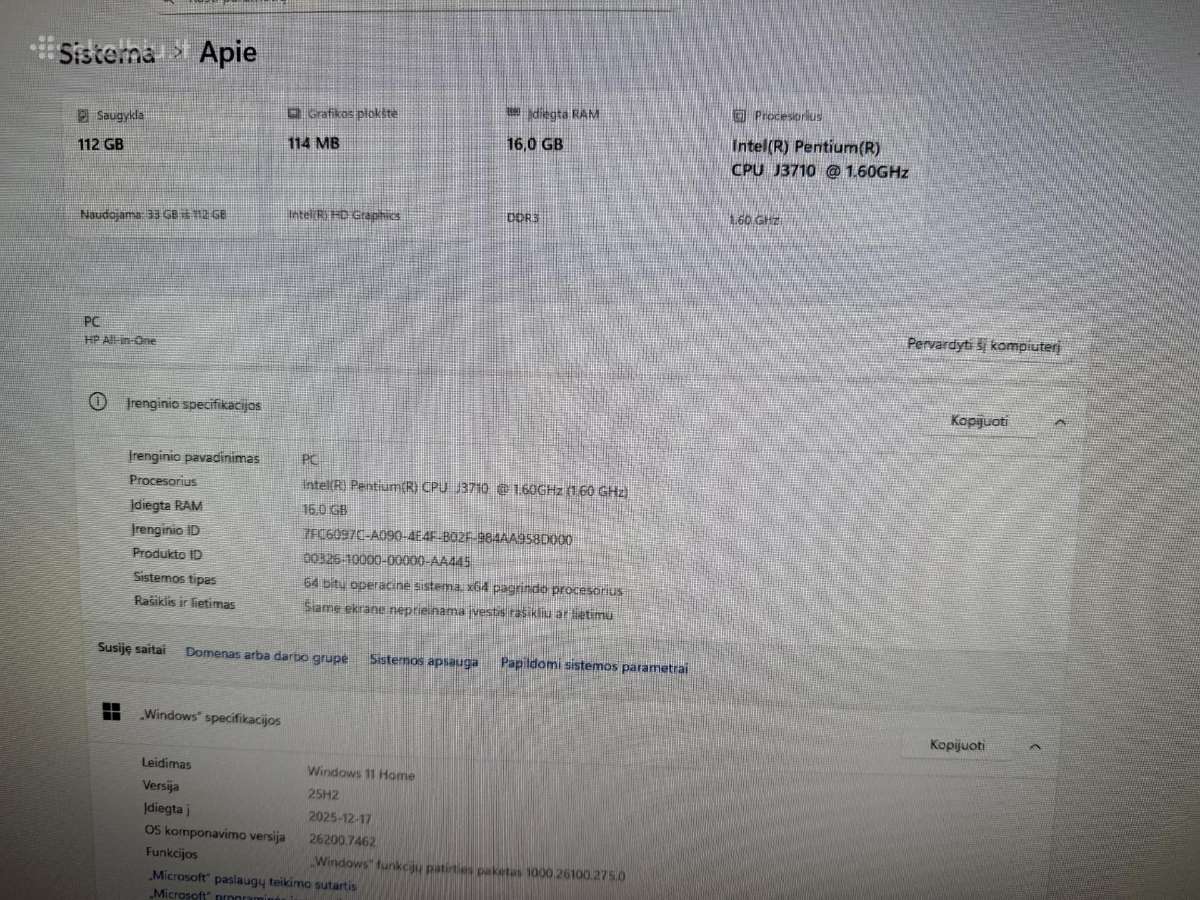Click the Naudojama 33 GB iš 112 GB text
This screenshot has width=1200, height=900.
tap(152, 214)
